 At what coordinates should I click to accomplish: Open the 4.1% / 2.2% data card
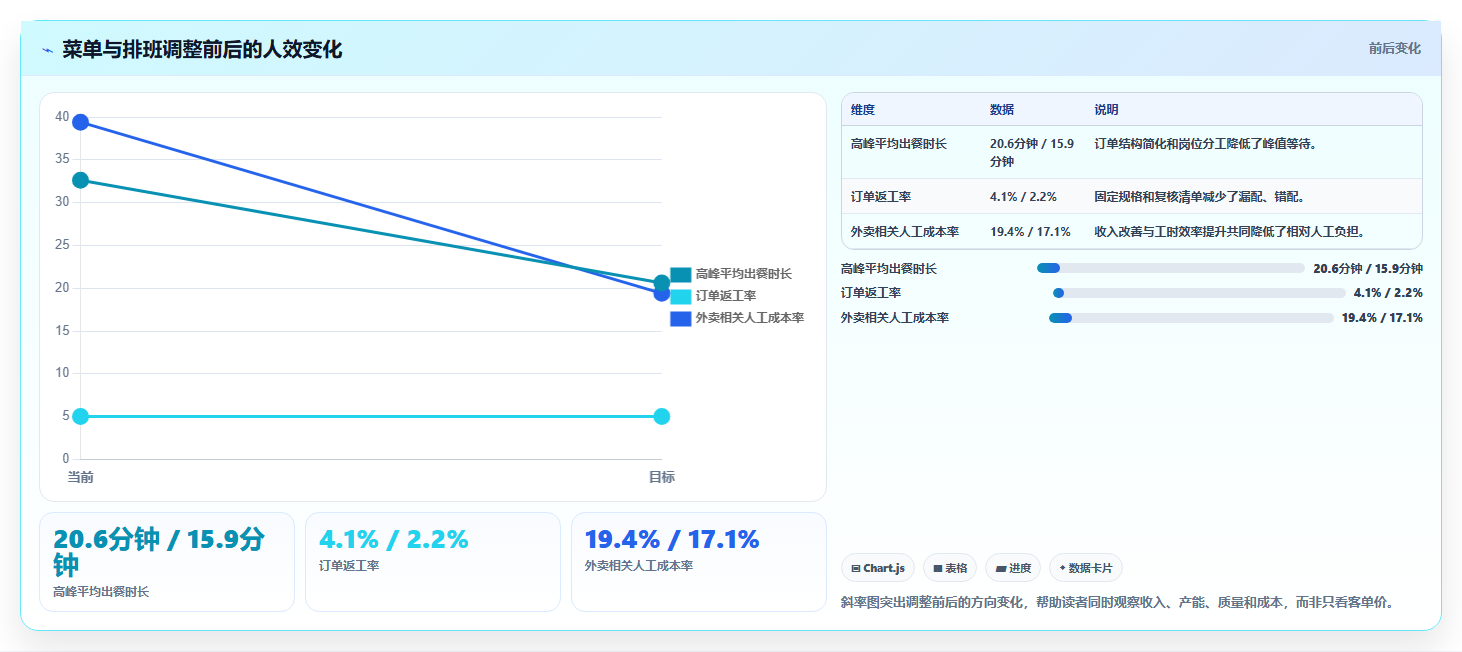[x=433, y=562]
